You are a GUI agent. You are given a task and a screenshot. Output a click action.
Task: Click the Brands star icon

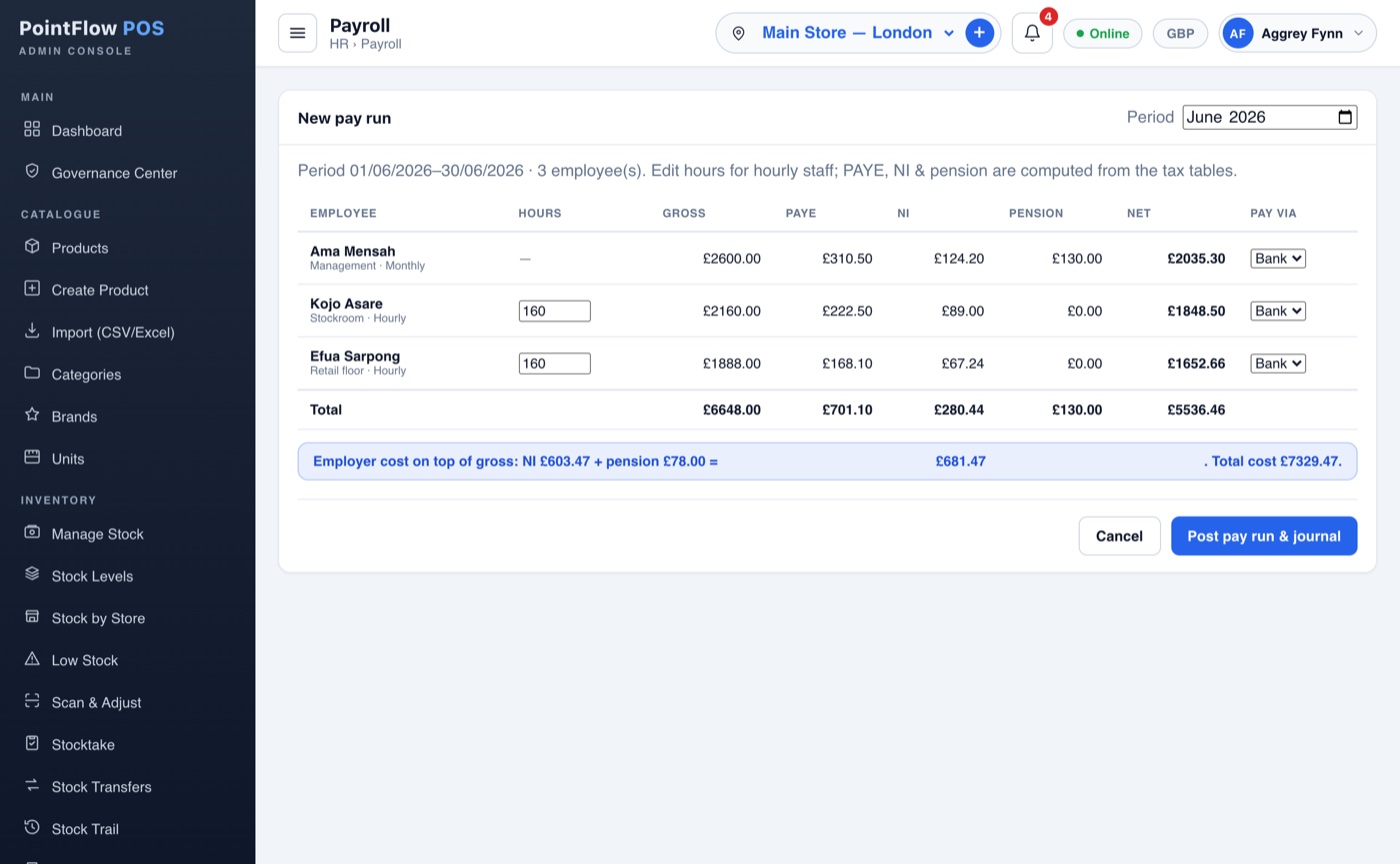[x=32, y=415]
